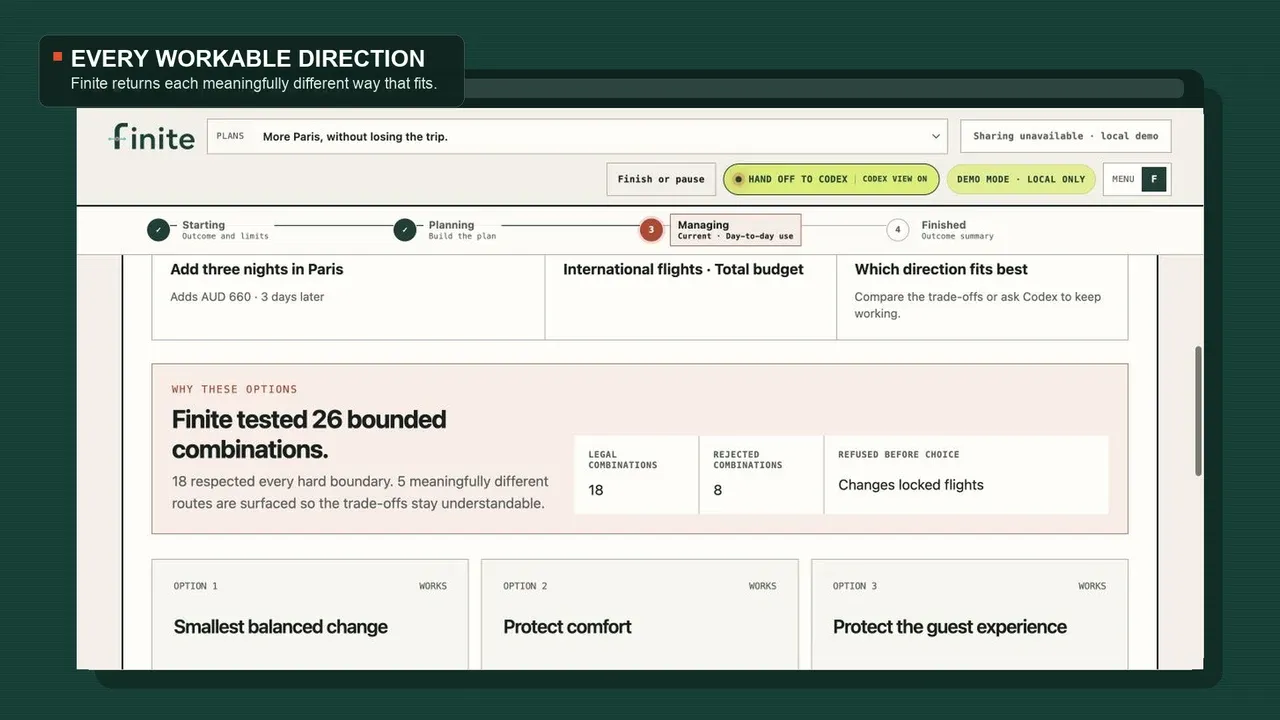Viewport: 1280px width, 720px height.
Task: Click the Which direction fits best heading
Action: 941,269
